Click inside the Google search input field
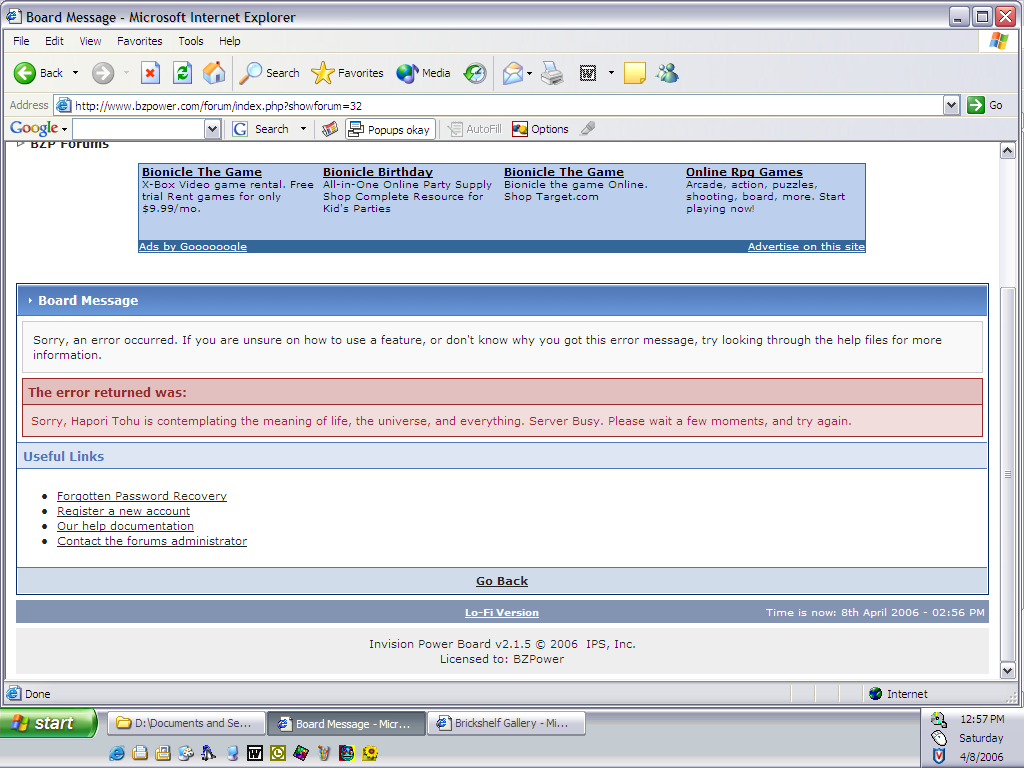This screenshot has height=768, width=1024. (x=140, y=129)
